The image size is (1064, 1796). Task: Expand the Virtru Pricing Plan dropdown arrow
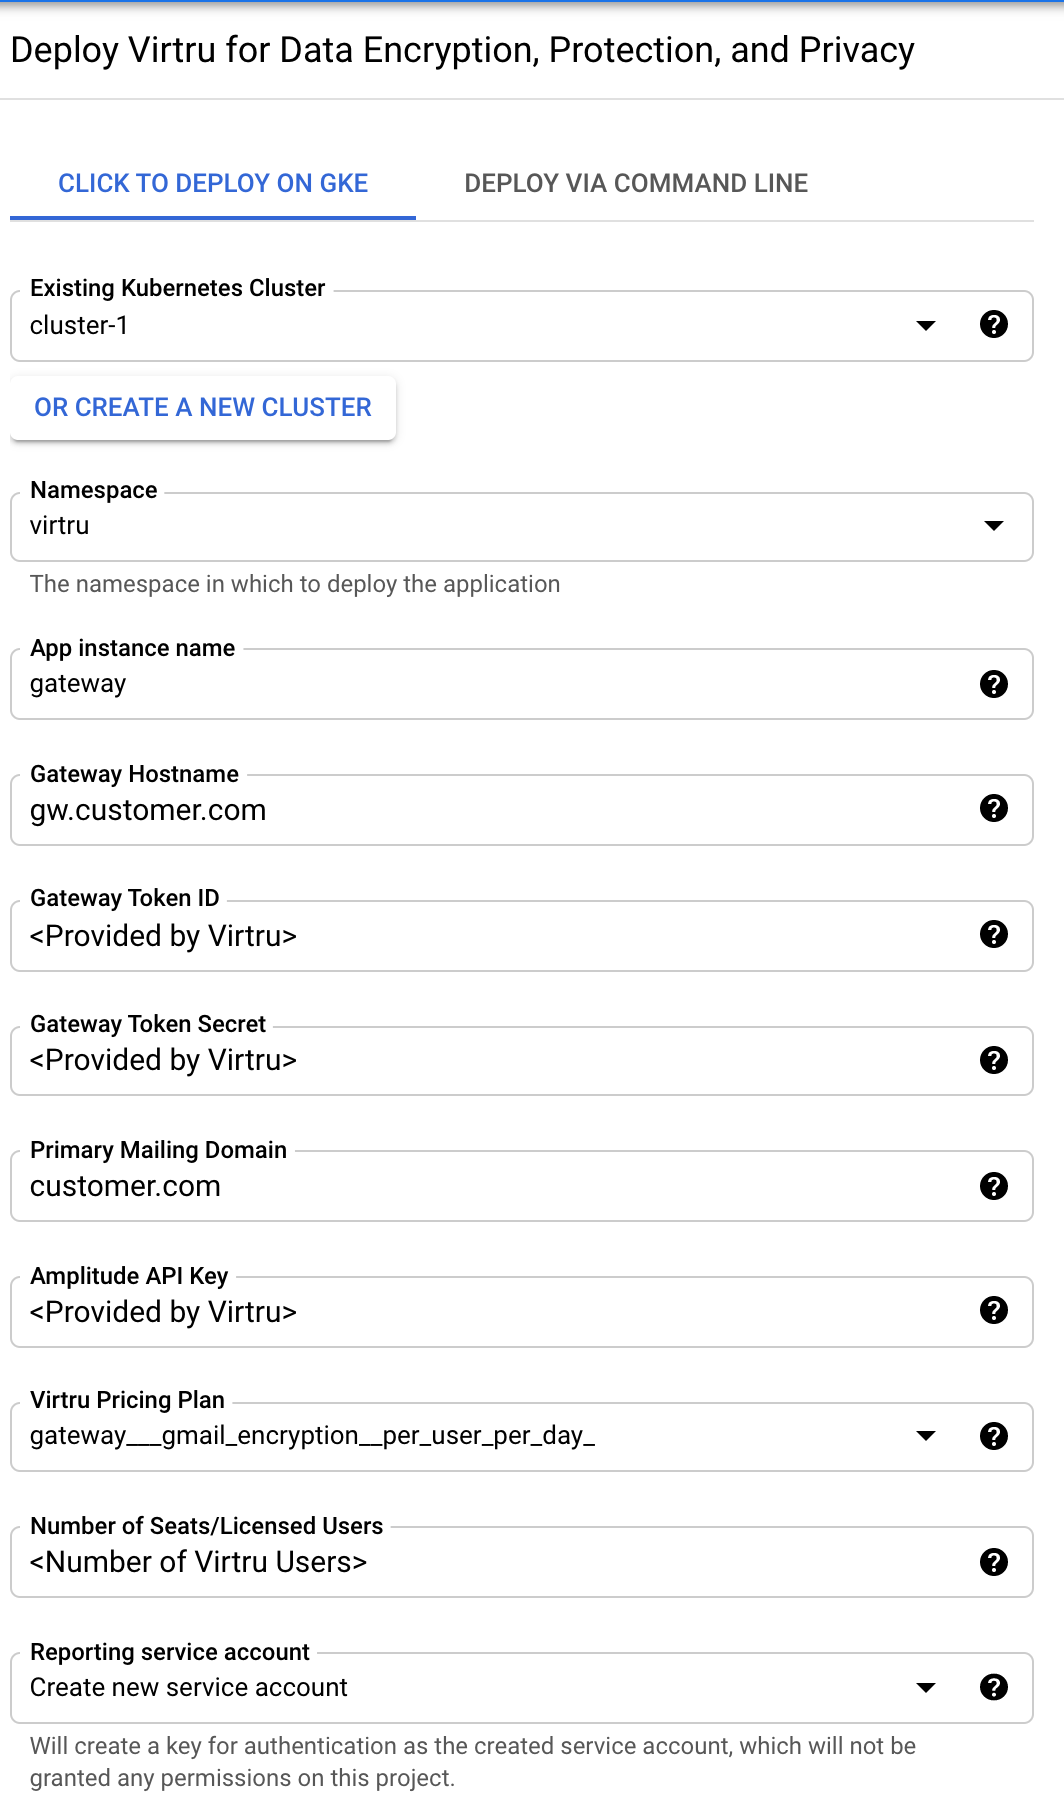pyautogui.click(x=926, y=1436)
